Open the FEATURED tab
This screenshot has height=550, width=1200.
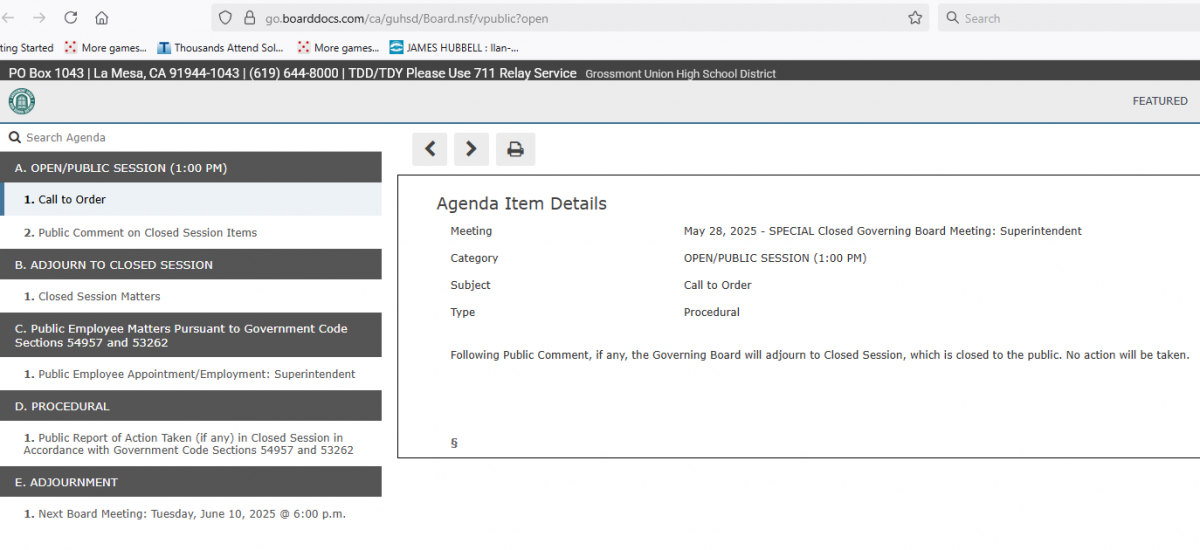1159,101
